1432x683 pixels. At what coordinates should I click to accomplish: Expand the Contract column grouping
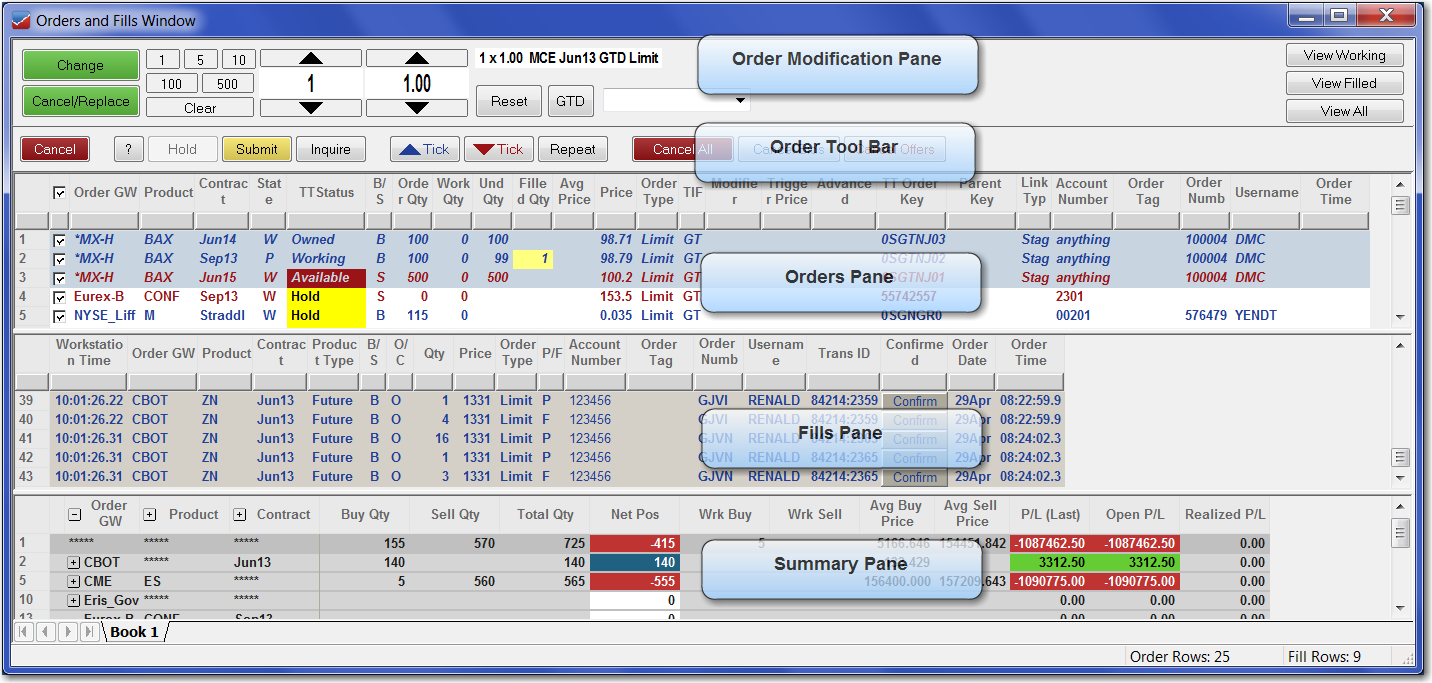[240, 514]
